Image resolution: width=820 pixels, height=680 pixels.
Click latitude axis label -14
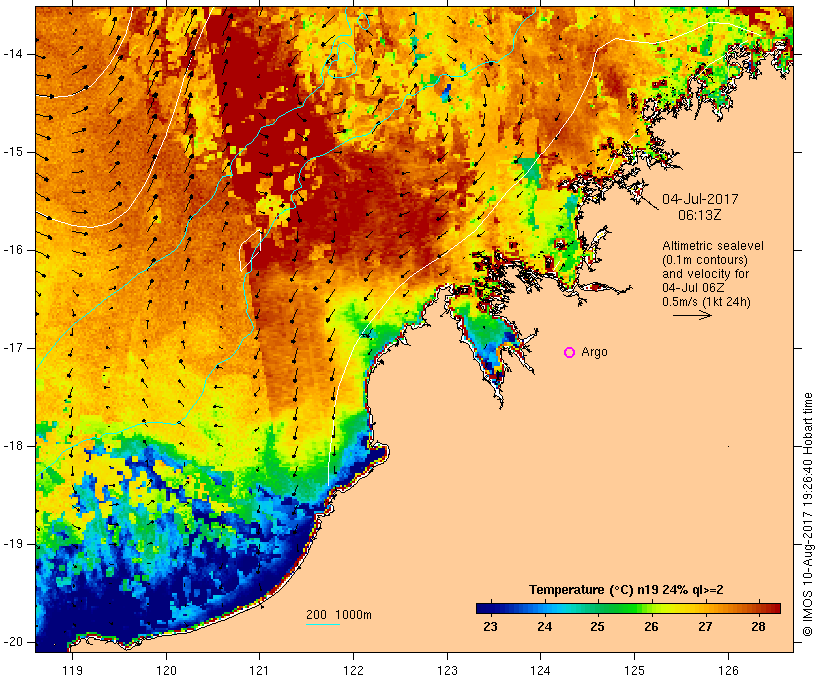click(x=13, y=54)
